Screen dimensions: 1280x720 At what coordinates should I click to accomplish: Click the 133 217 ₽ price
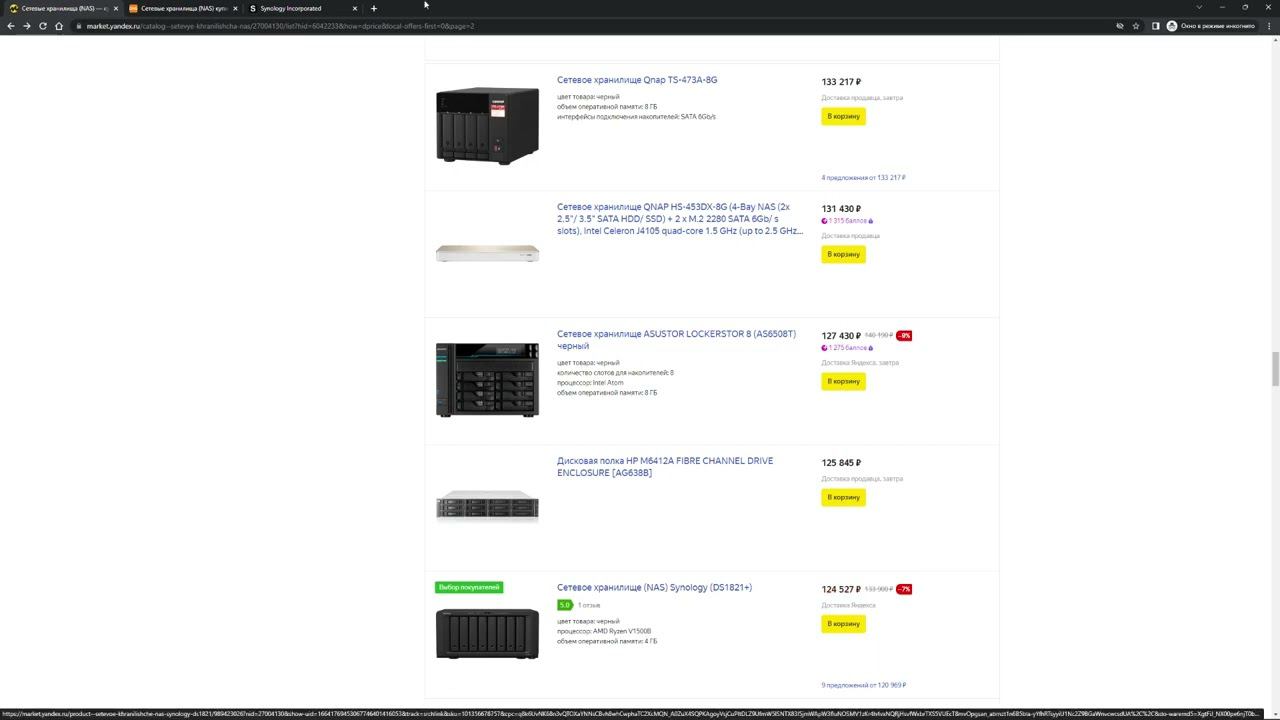point(841,82)
